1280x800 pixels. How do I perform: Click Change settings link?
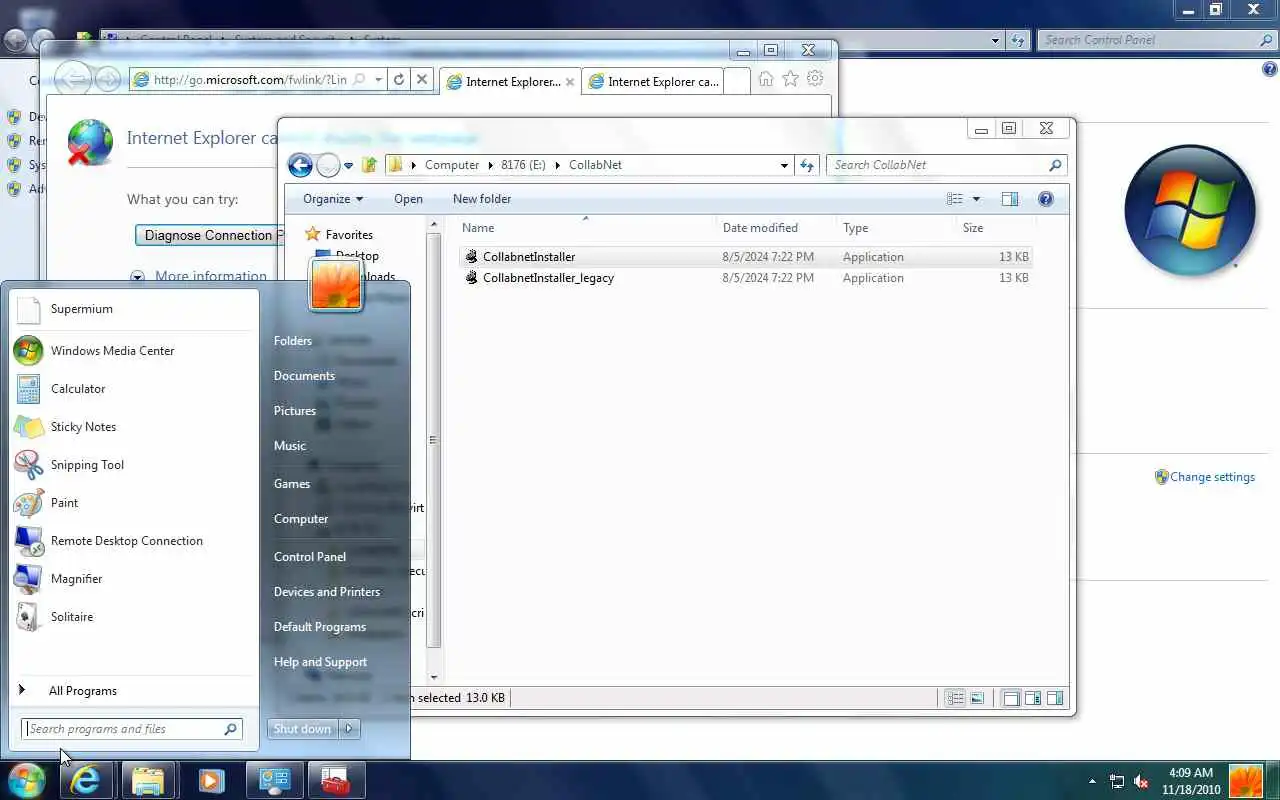[1212, 477]
